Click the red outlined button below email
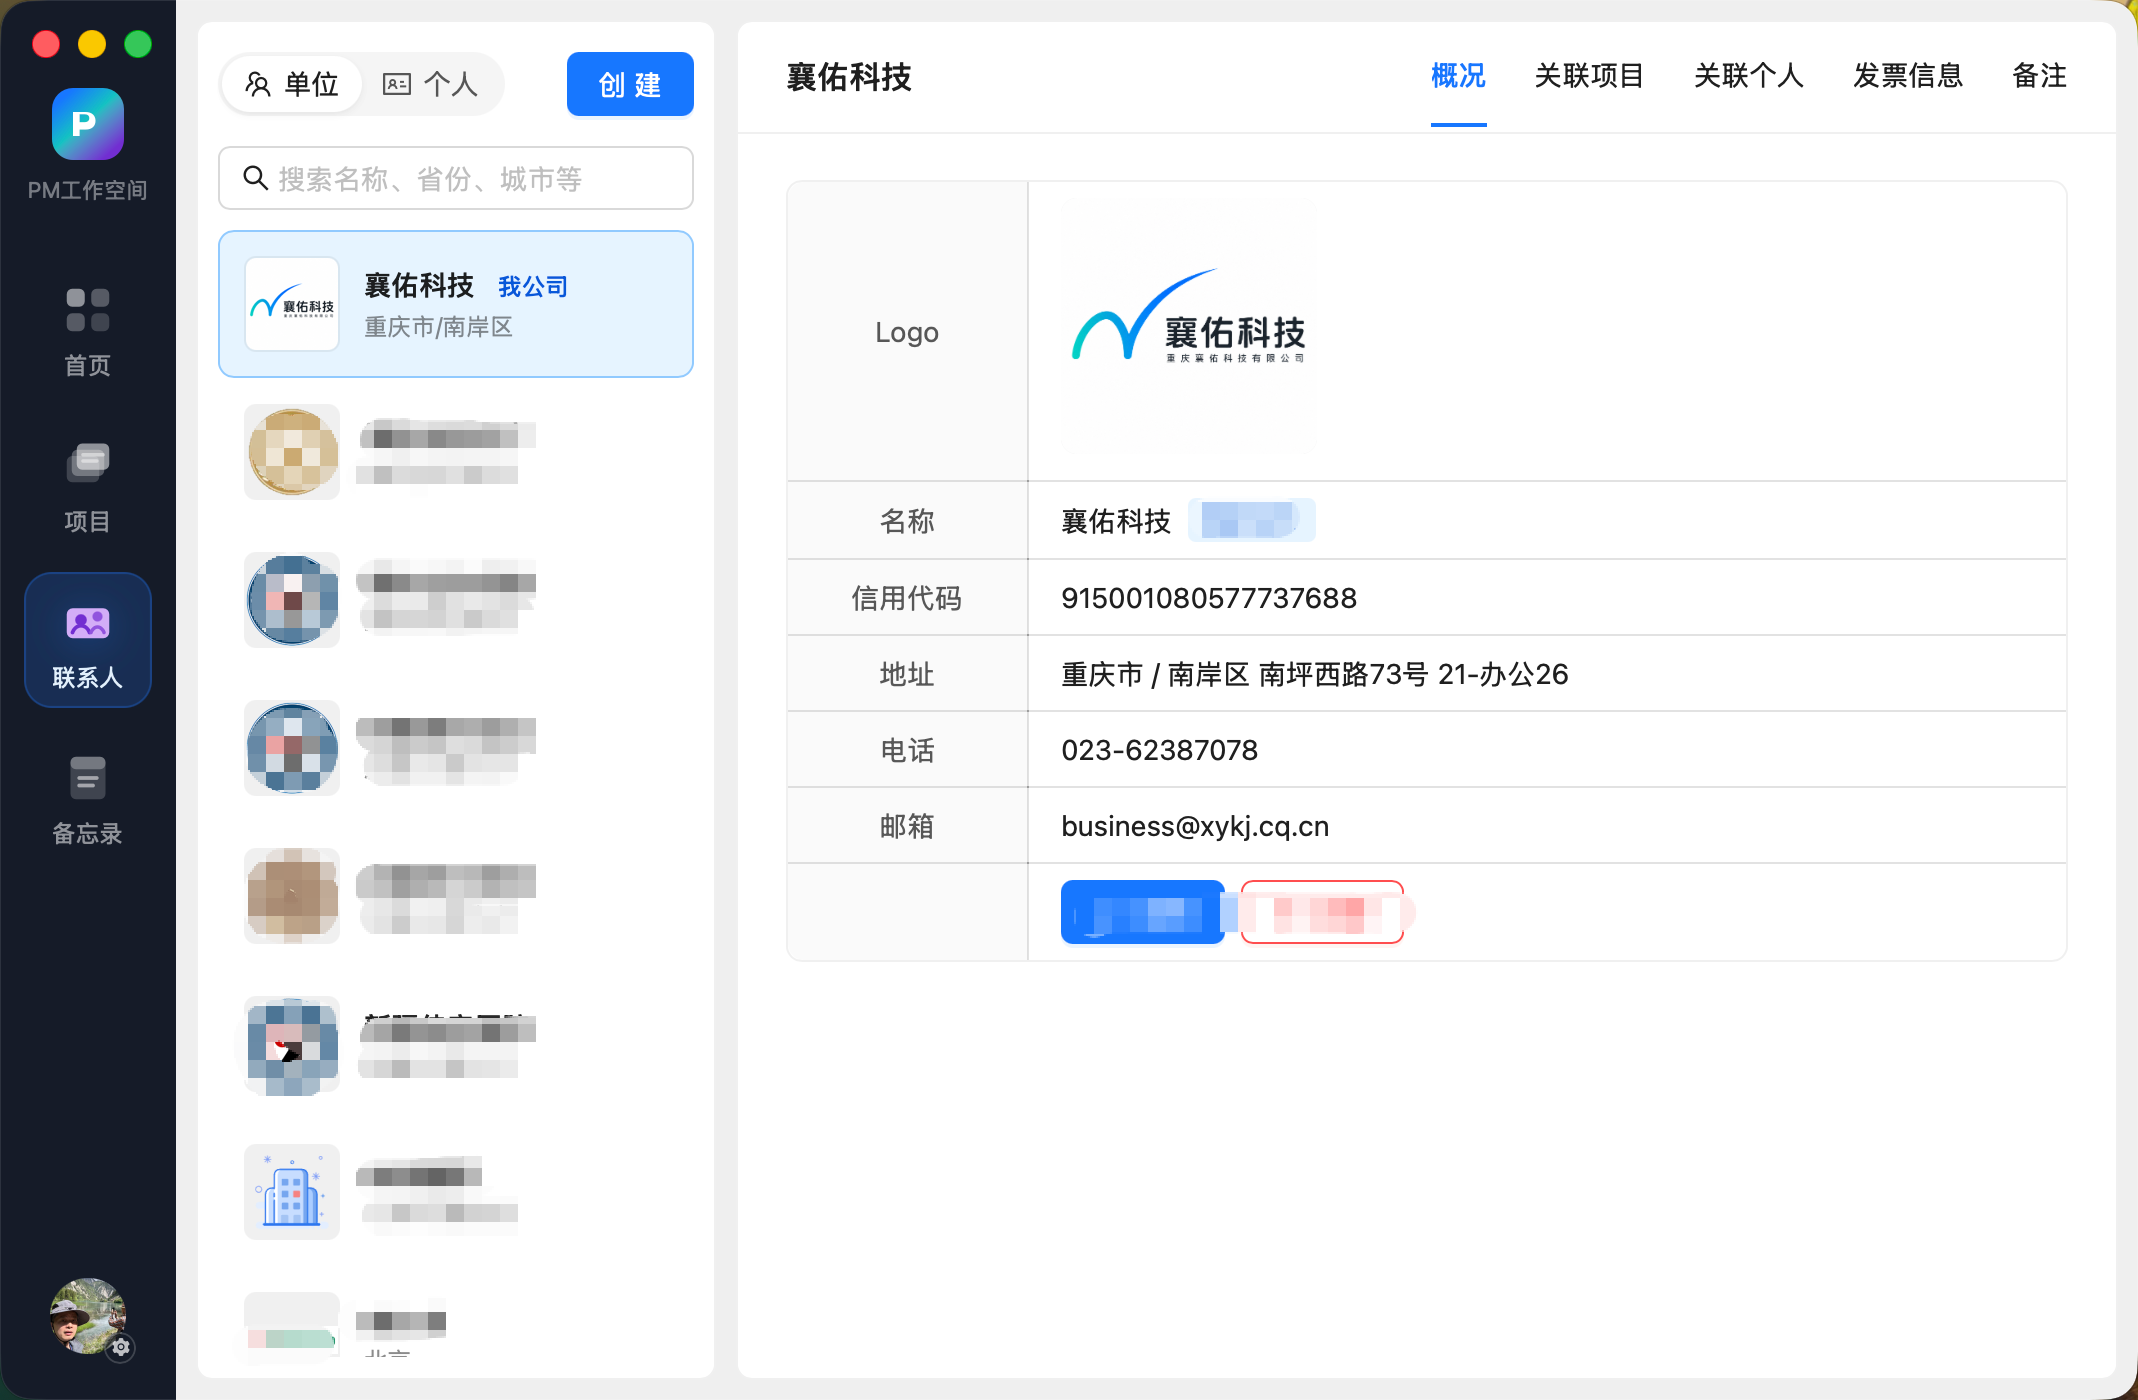This screenshot has height=1400, width=2138. point(1322,912)
